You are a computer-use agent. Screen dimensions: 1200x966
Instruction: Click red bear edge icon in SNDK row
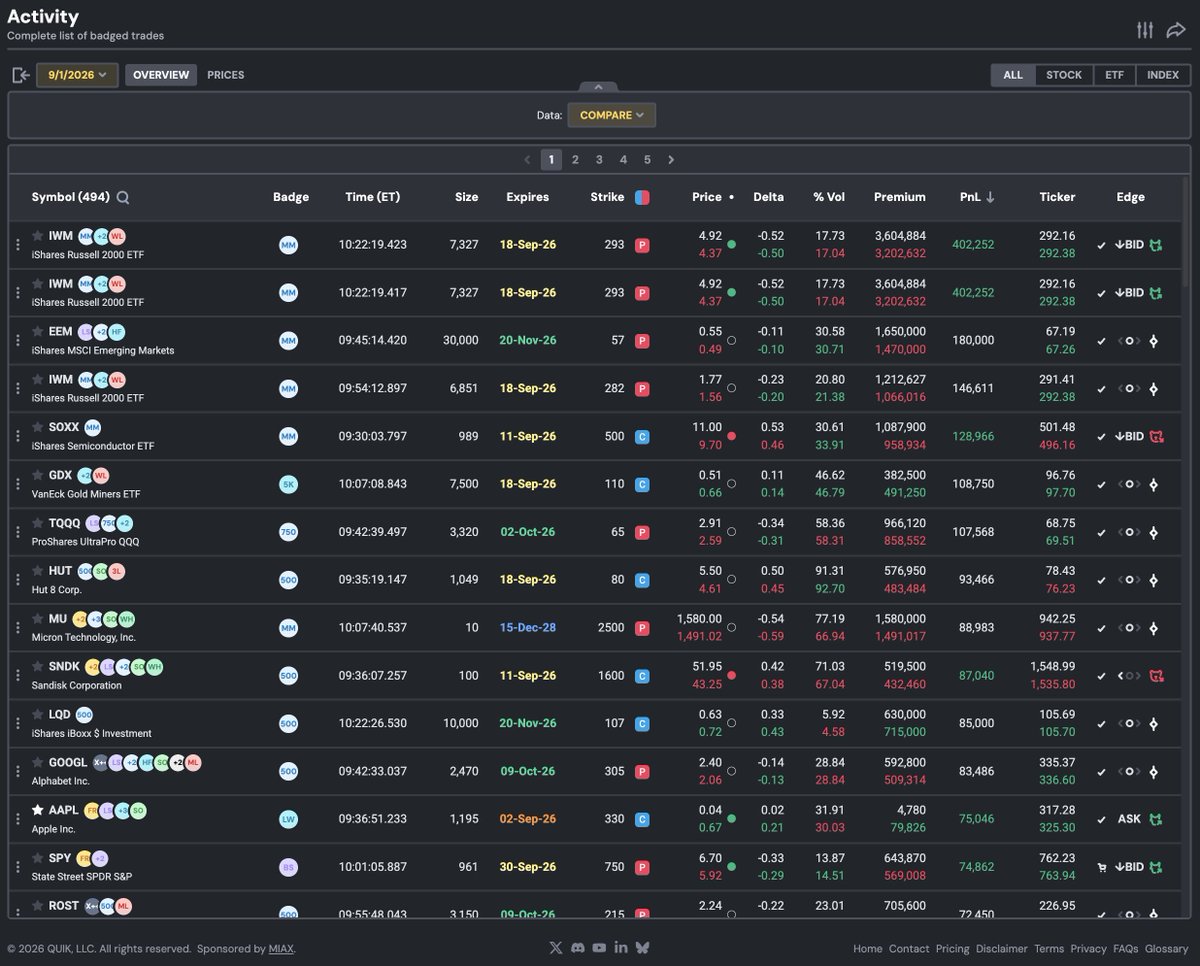tap(1156, 676)
